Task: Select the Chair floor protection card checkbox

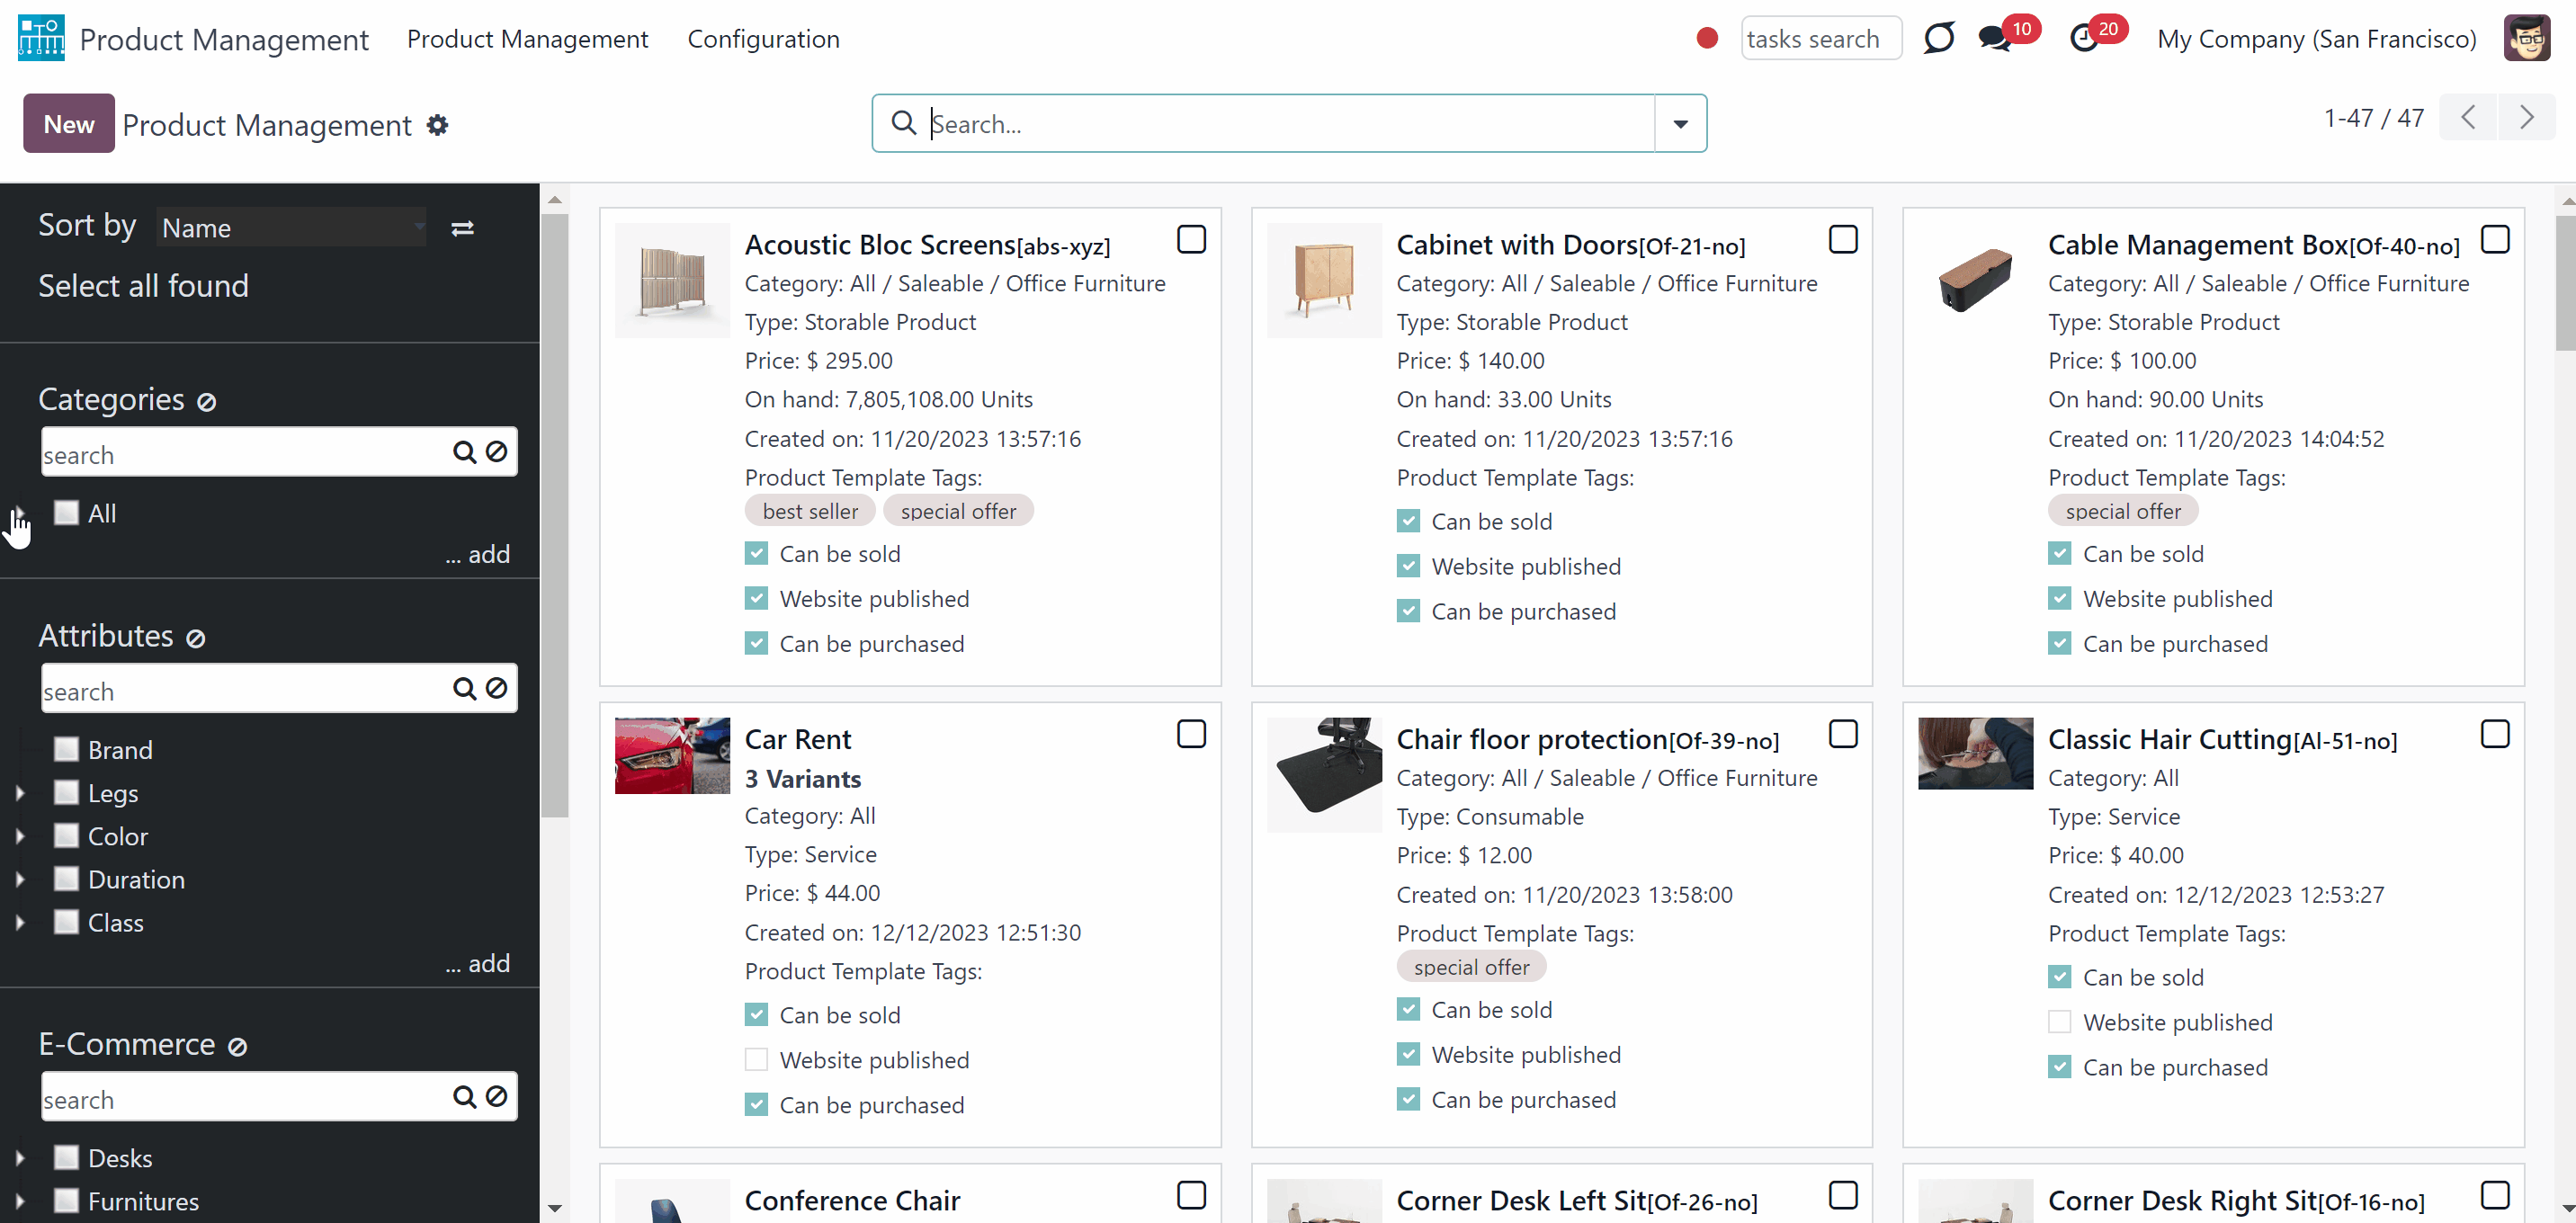Action: tap(1843, 734)
